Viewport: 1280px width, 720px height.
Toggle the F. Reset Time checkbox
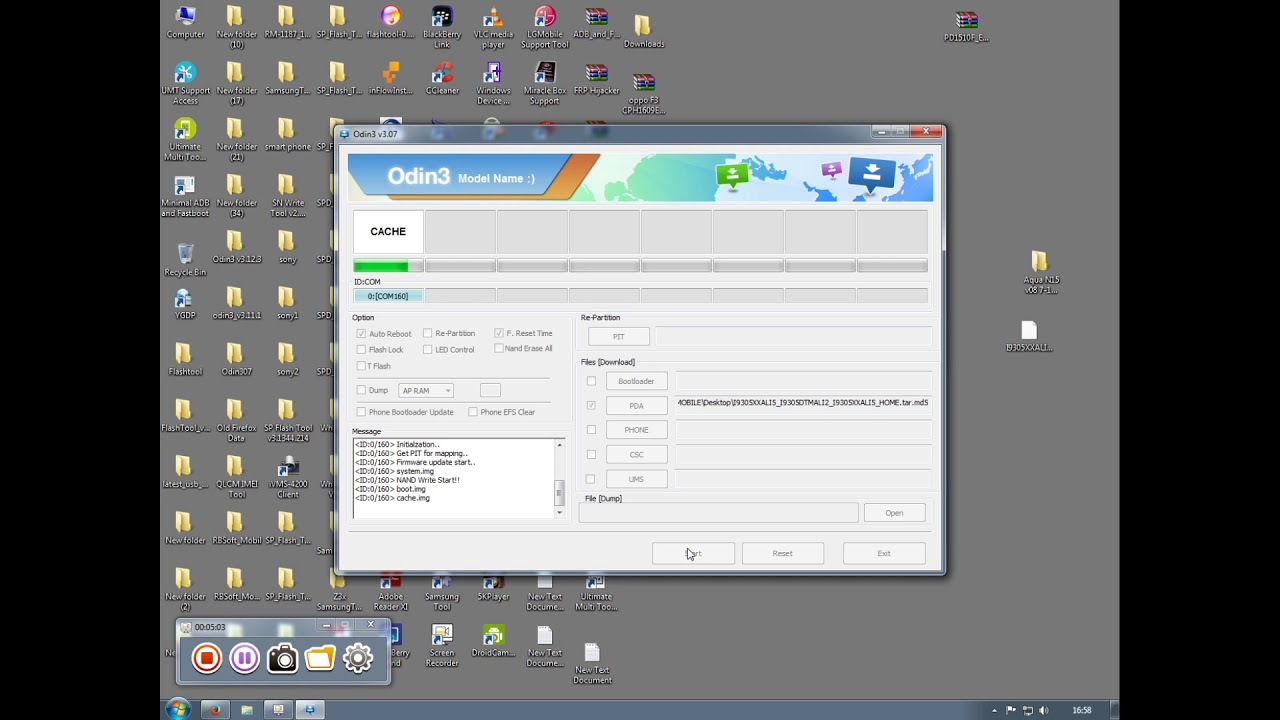click(499, 333)
